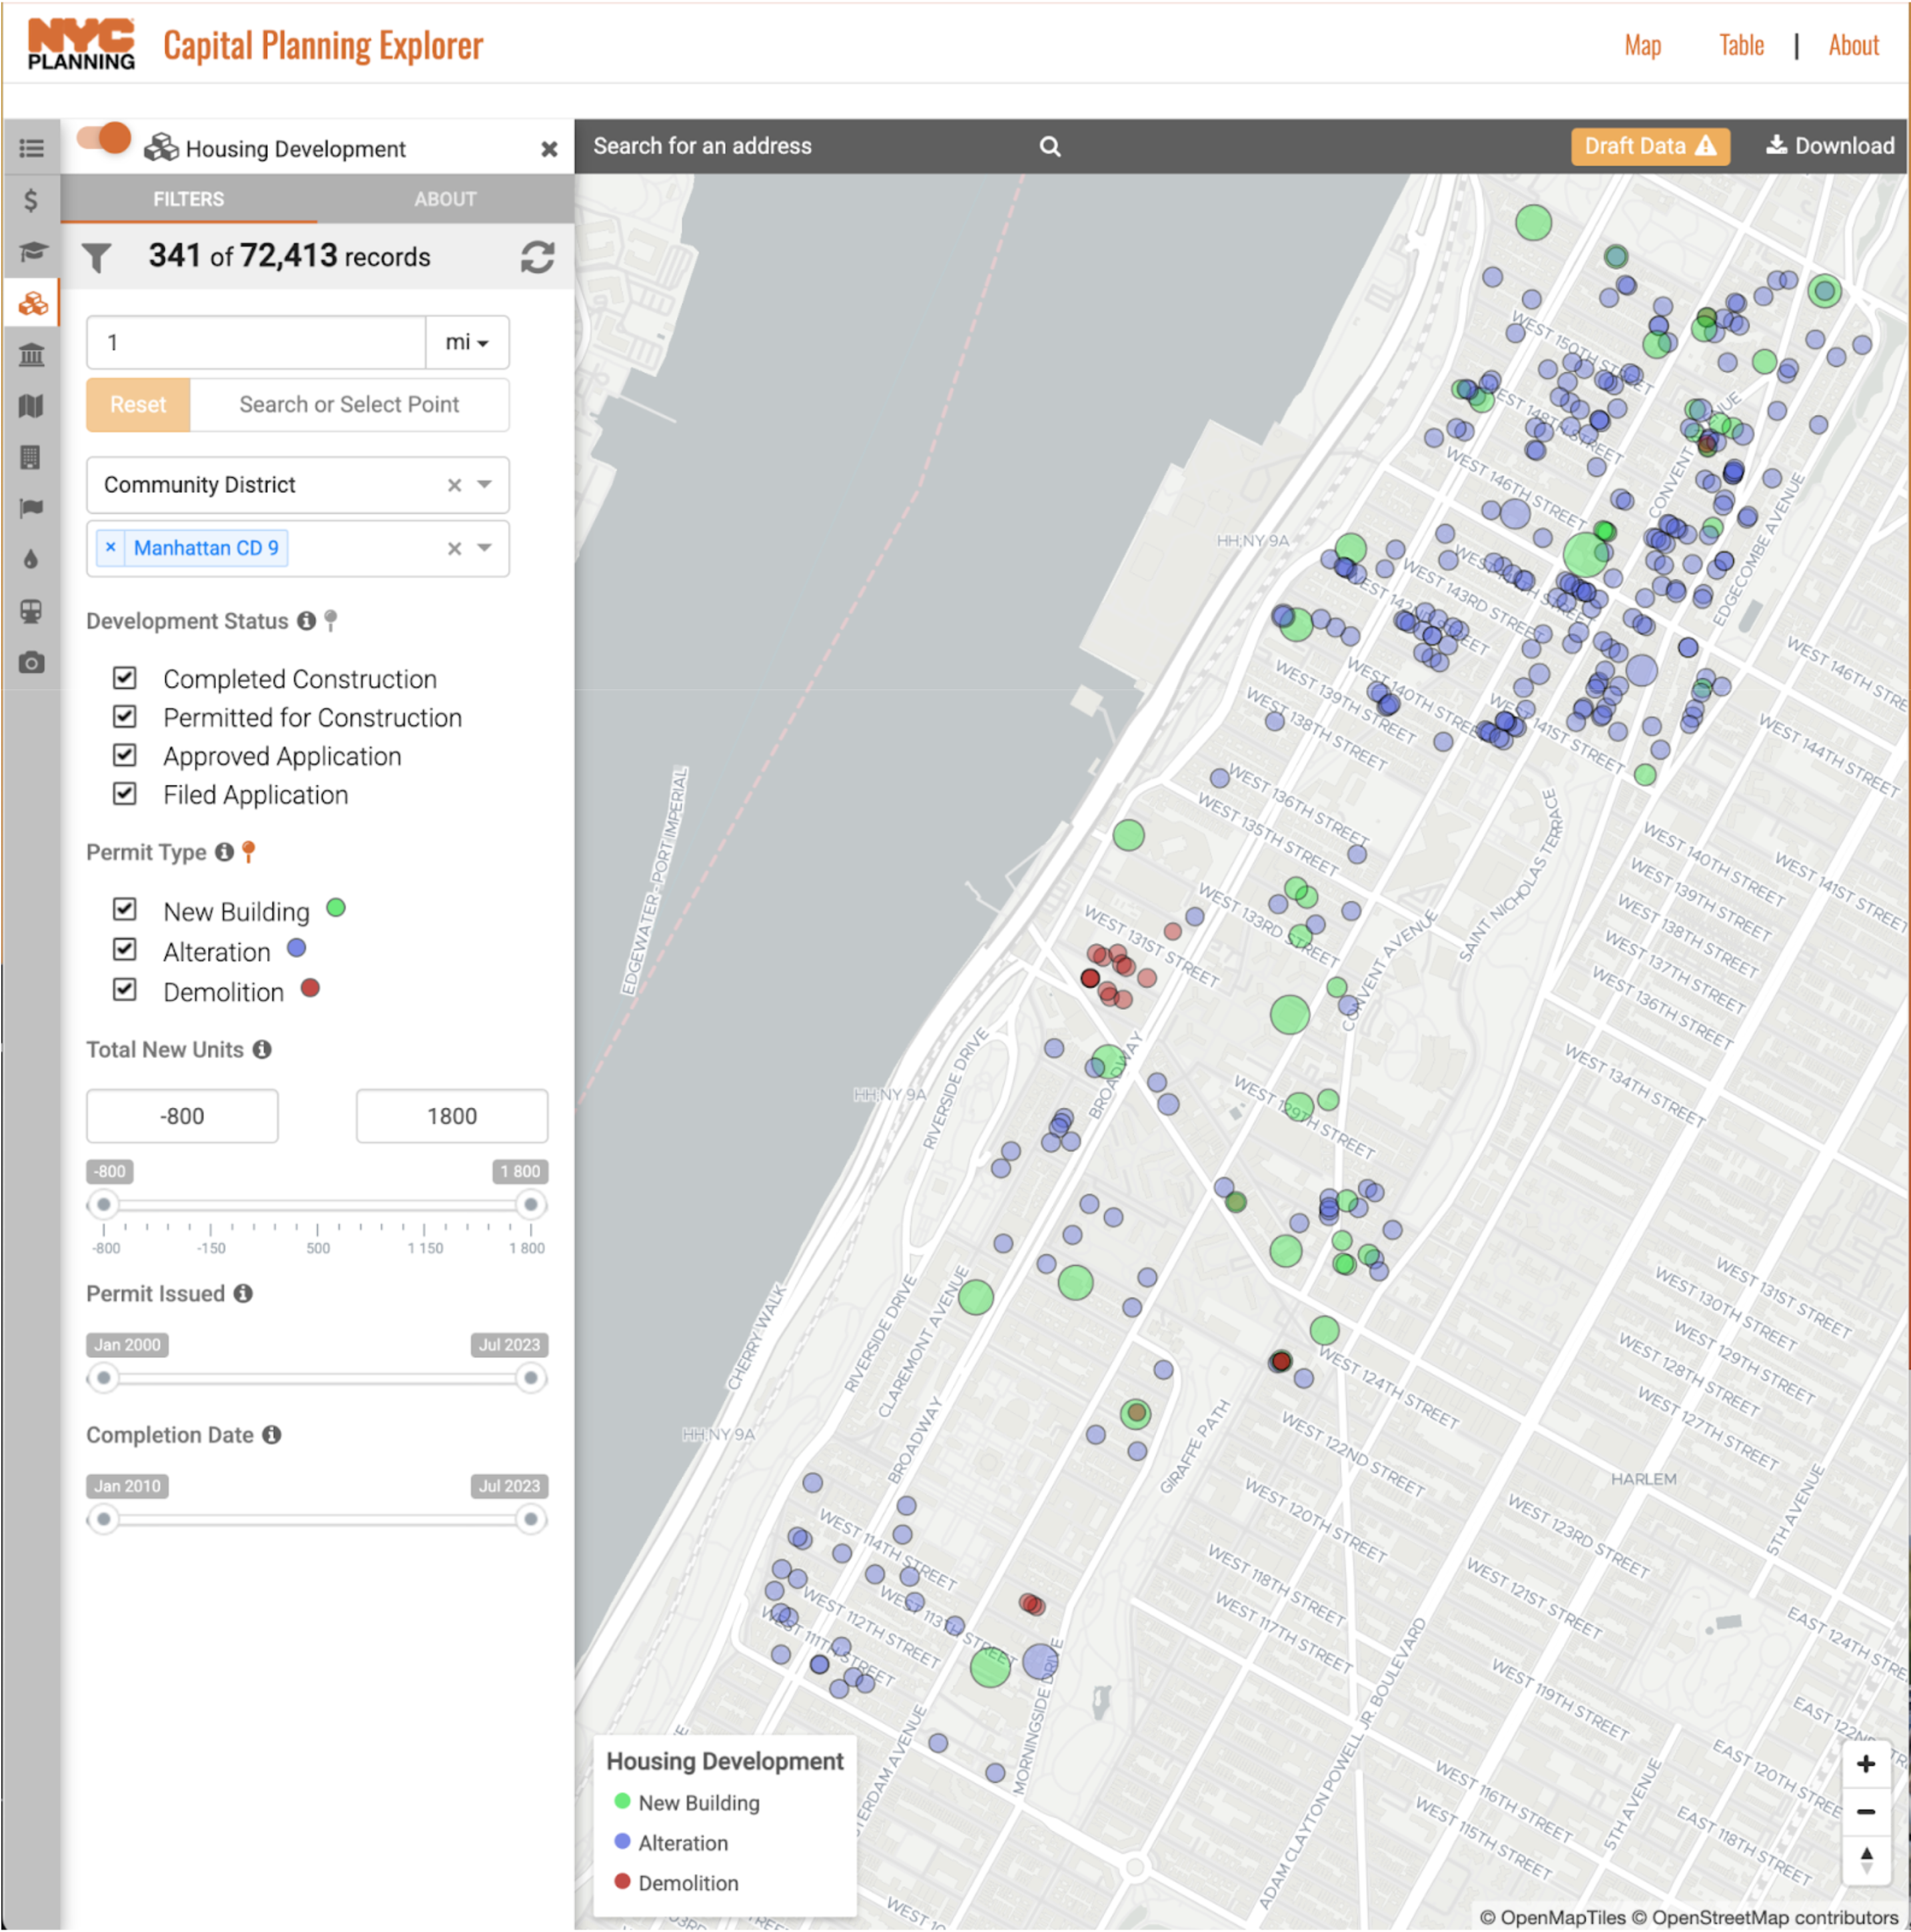
Task: Open the About page link
Action: pos(1853,45)
